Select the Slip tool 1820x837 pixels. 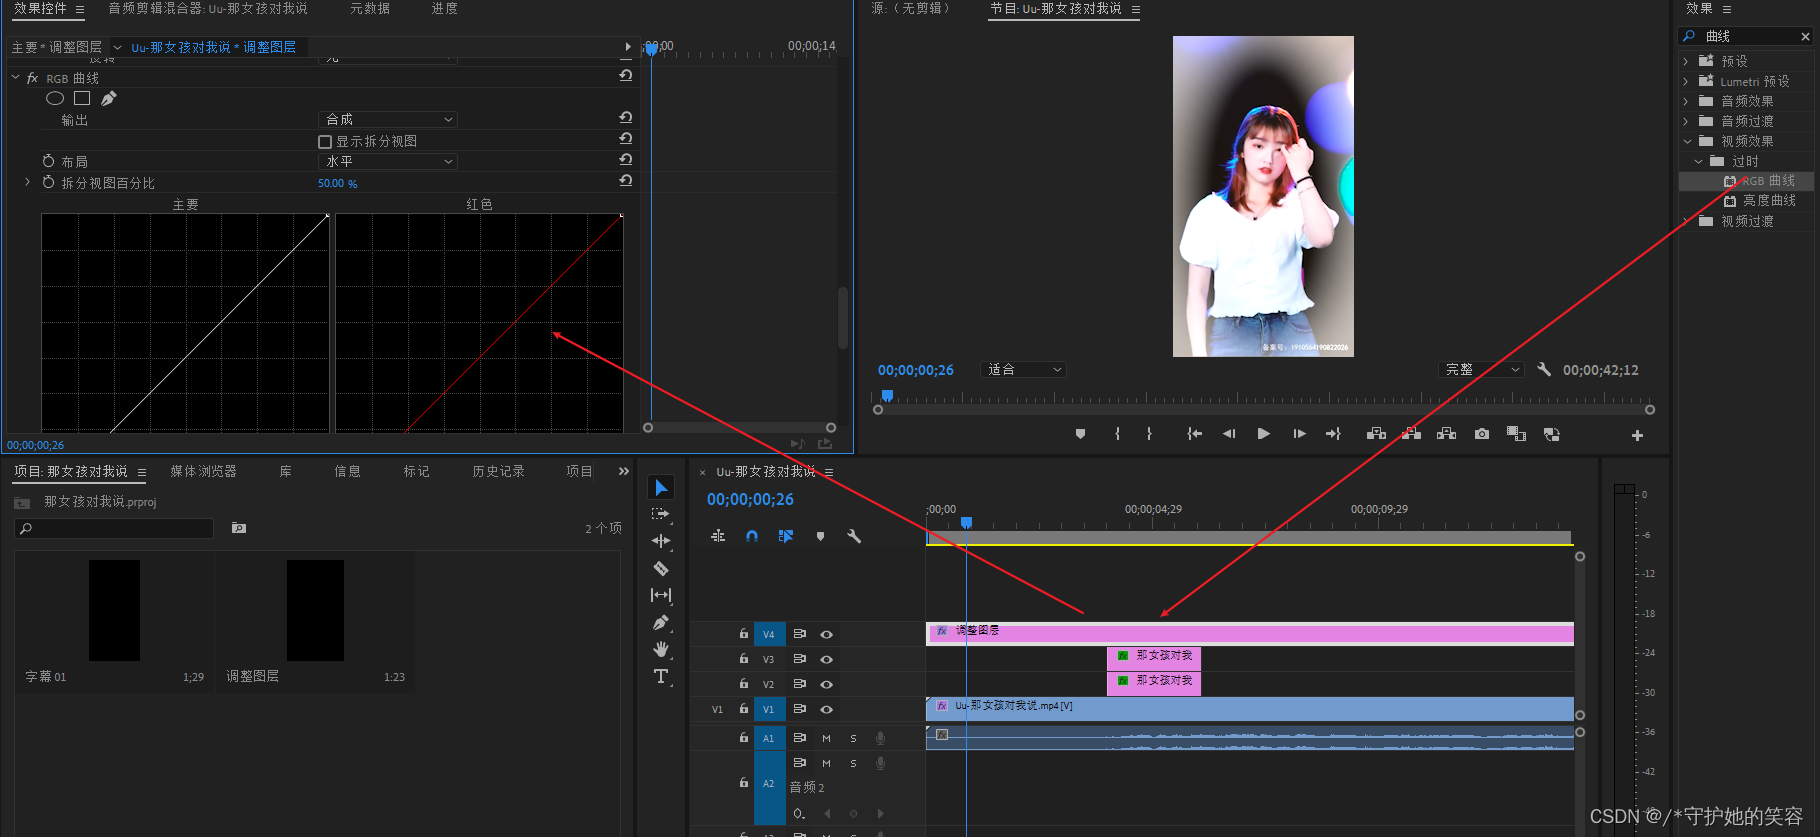tap(661, 595)
